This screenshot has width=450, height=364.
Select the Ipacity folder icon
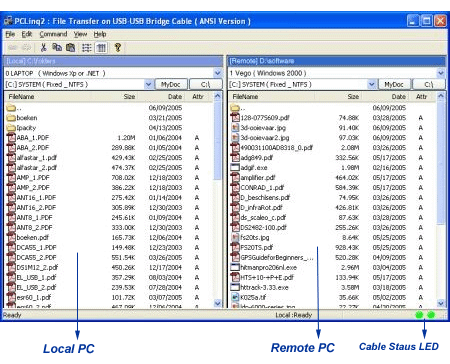11,128
